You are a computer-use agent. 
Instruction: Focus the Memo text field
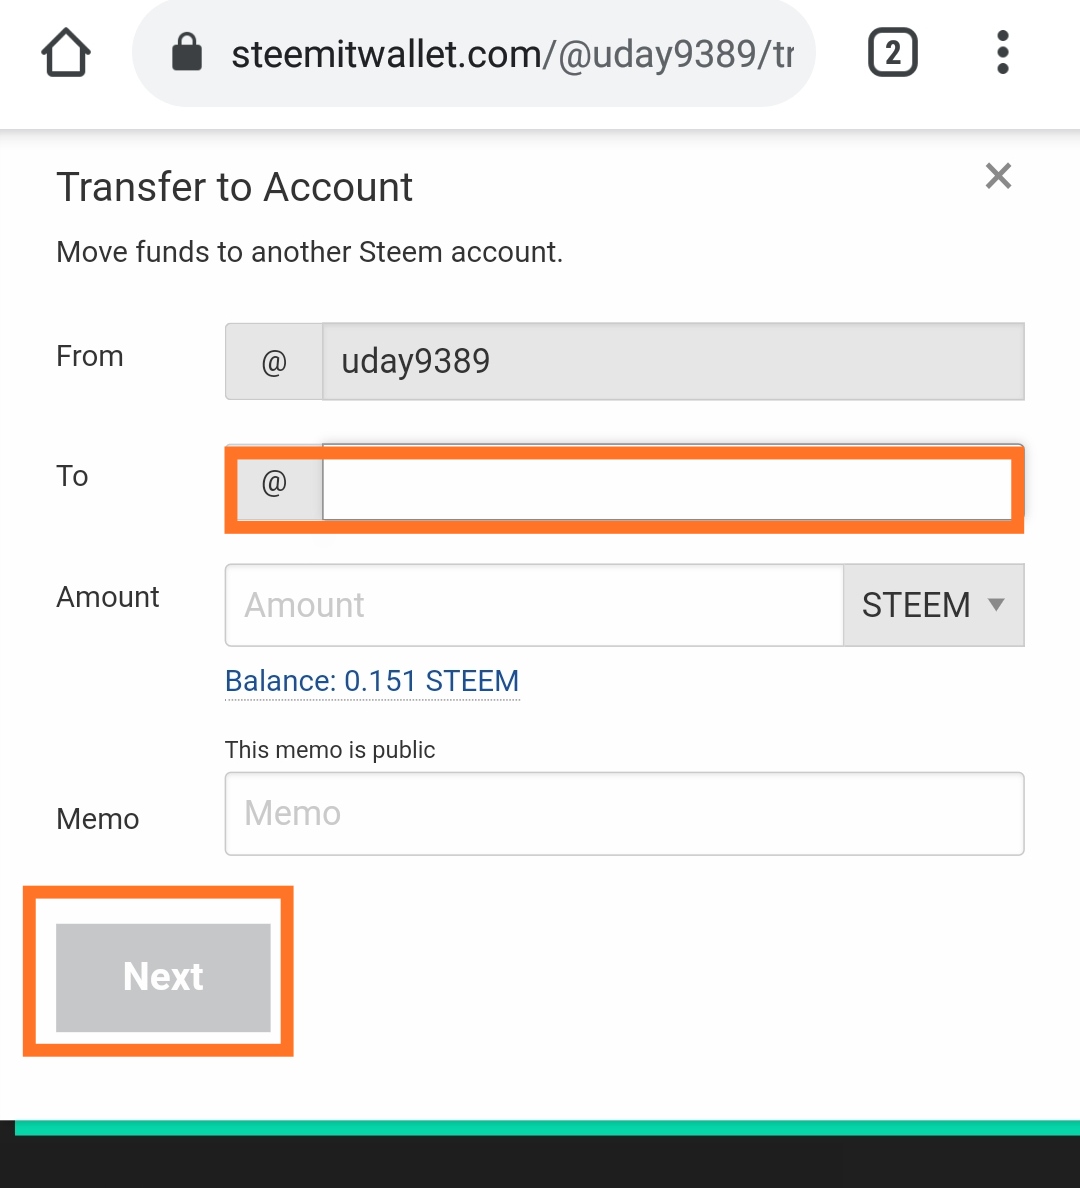point(624,813)
